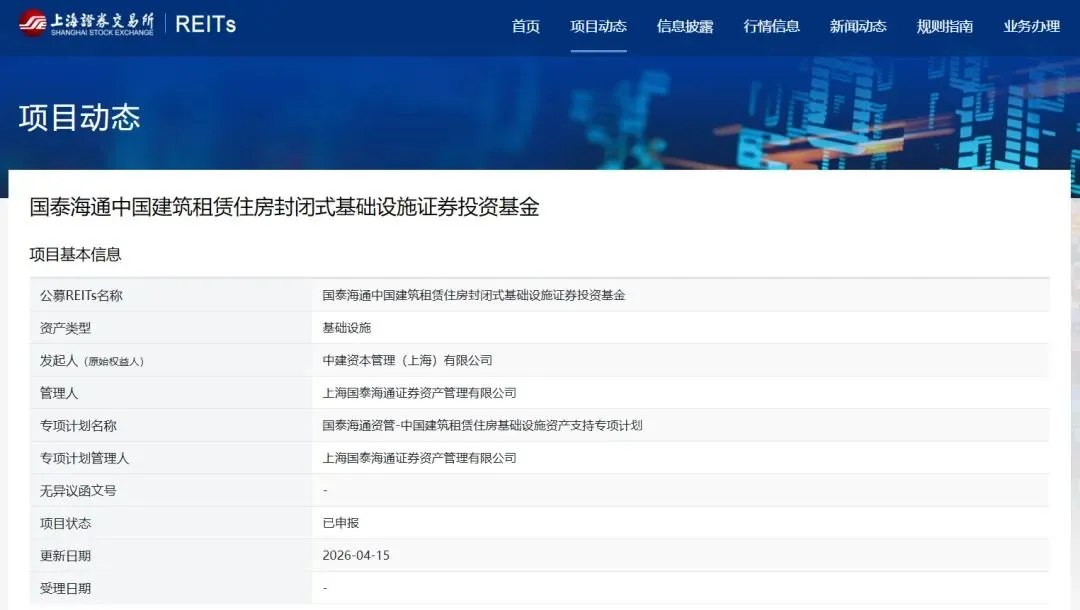Click the 公募REITs名称 row label
1080x610 pixels.
click(81, 295)
